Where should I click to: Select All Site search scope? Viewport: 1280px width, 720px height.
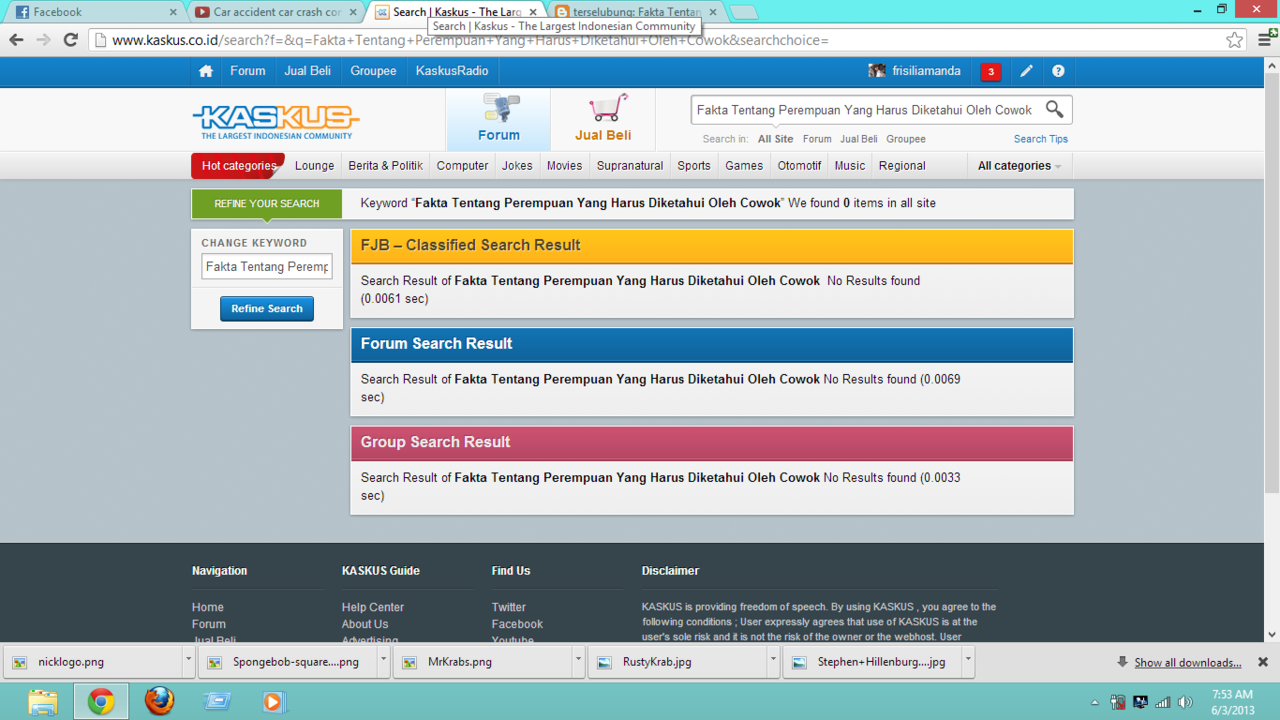775,139
